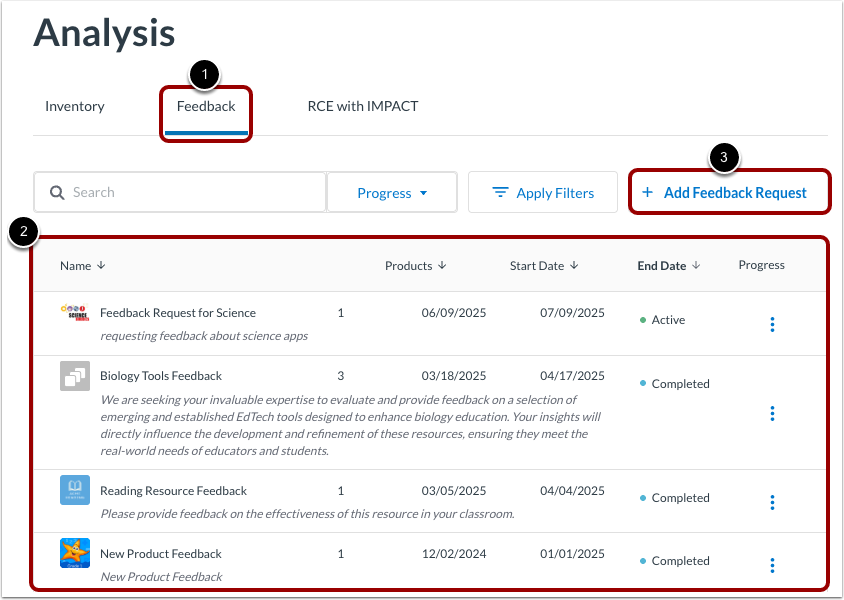The width and height of the screenshot is (844, 600).
Task: Click Apply Filters button
Action: (x=543, y=193)
